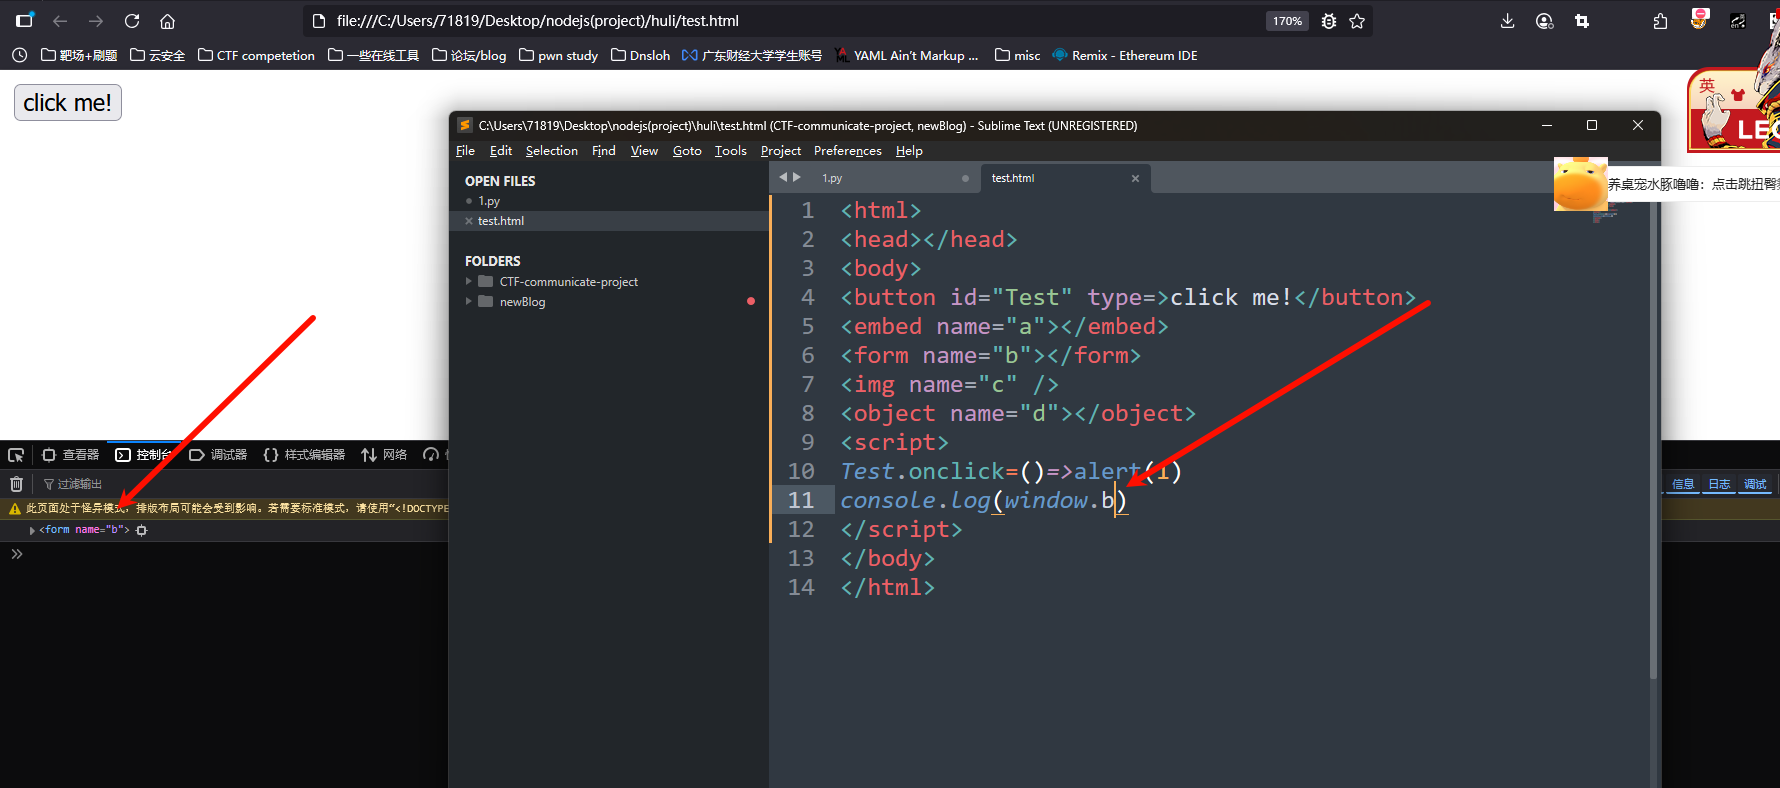Open the Help menu in Sublime
Screen dimensions: 1780x788
(909, 151)
